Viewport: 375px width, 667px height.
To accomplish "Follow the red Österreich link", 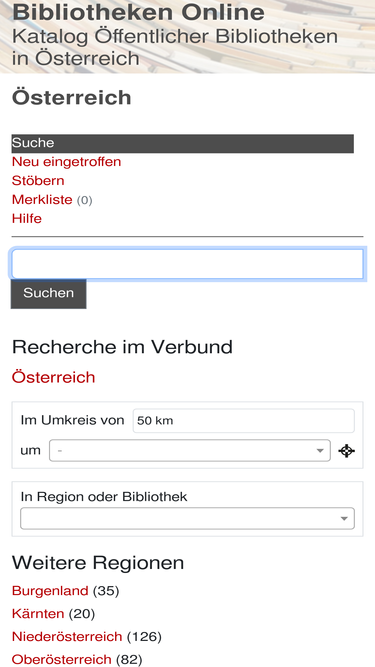I will [54, 377].
